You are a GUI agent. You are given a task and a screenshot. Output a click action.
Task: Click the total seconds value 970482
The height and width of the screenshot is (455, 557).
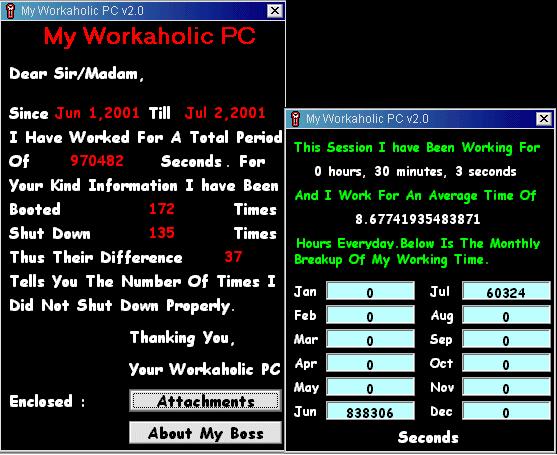pos(97,161)
